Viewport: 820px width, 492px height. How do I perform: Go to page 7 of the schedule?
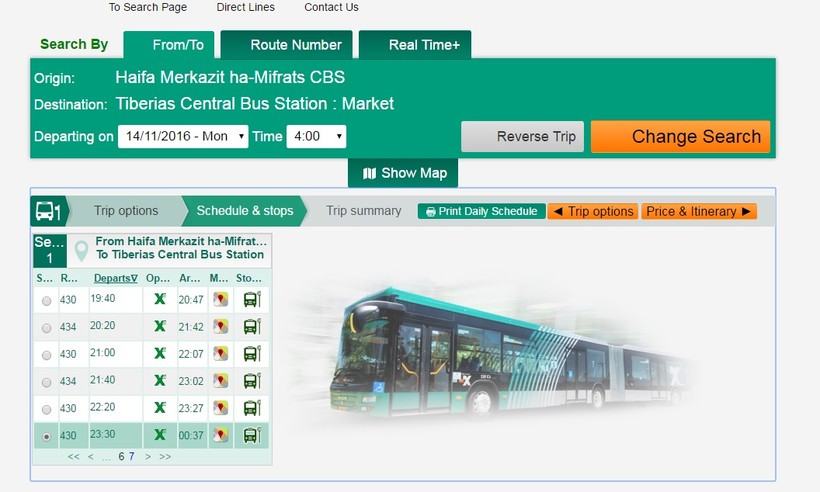131,456
